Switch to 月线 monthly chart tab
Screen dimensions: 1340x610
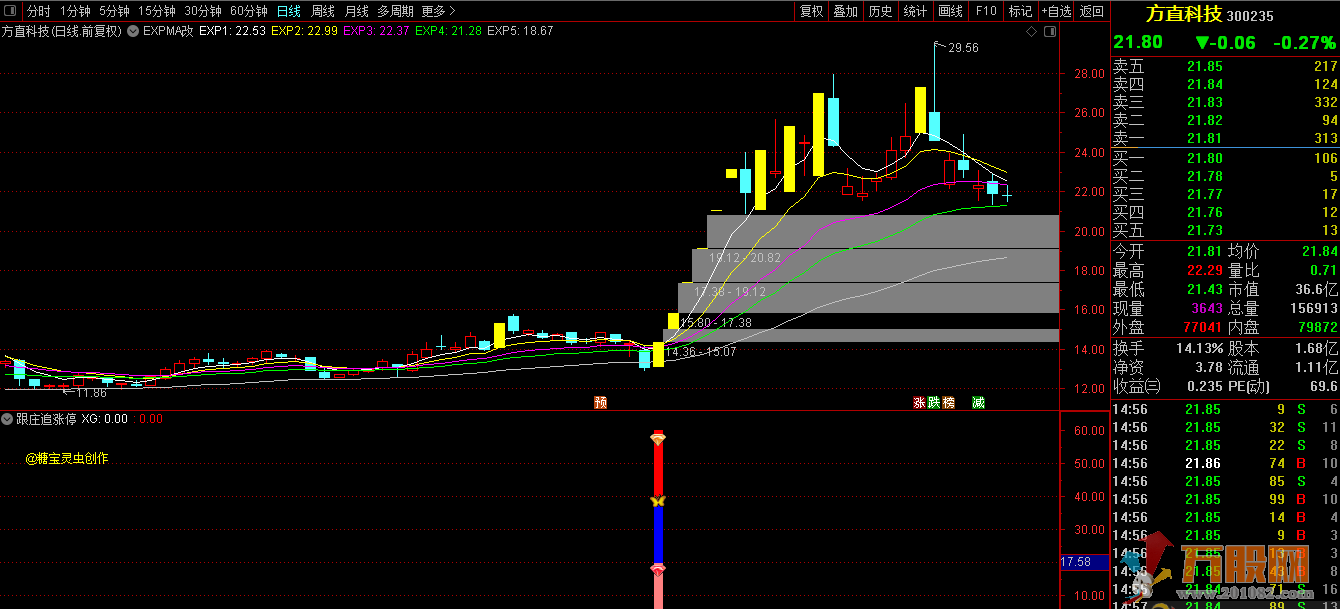point(356,11)
